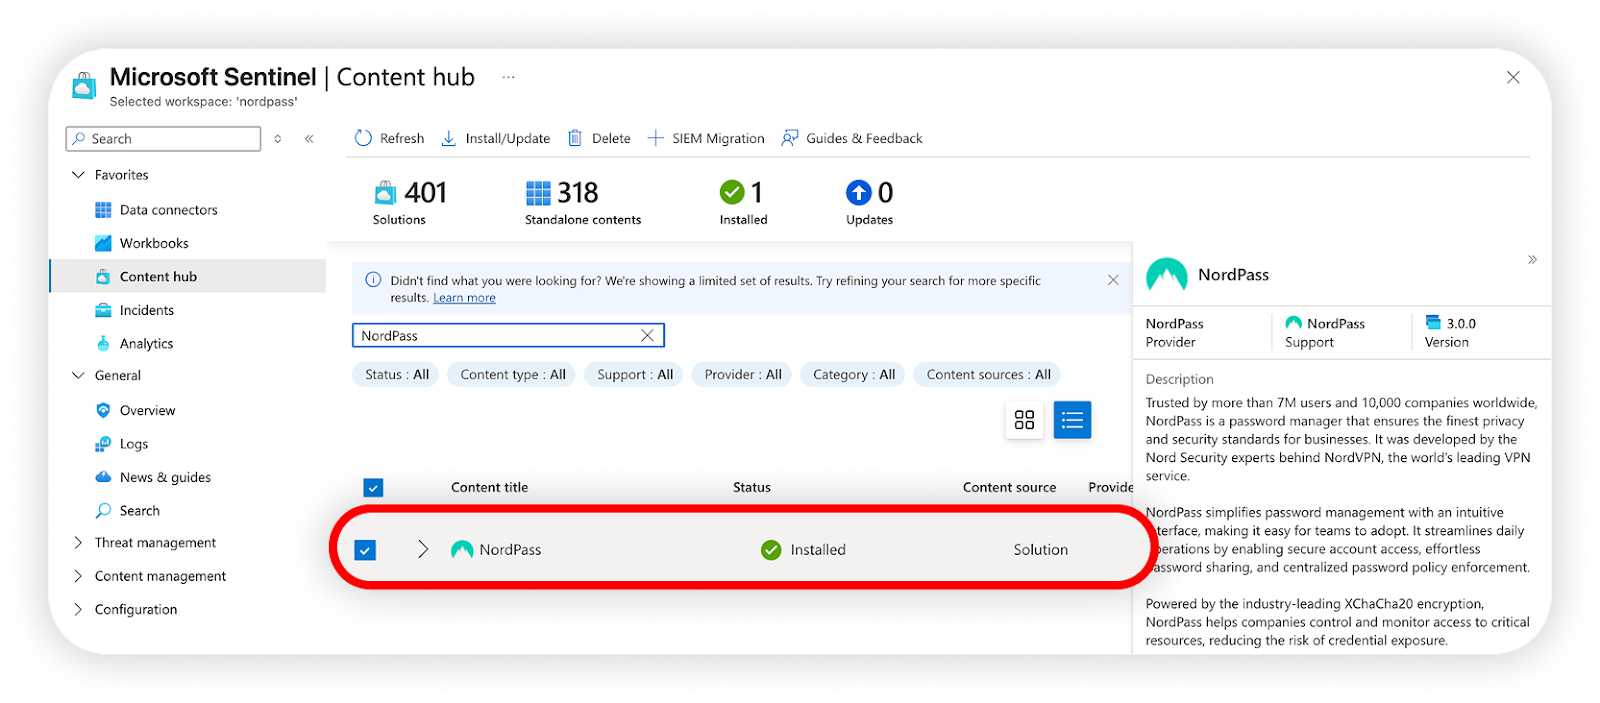This screenshot has height=703, width=1600.
Task: Close the Content hub blade
Action: point(1513,77)
